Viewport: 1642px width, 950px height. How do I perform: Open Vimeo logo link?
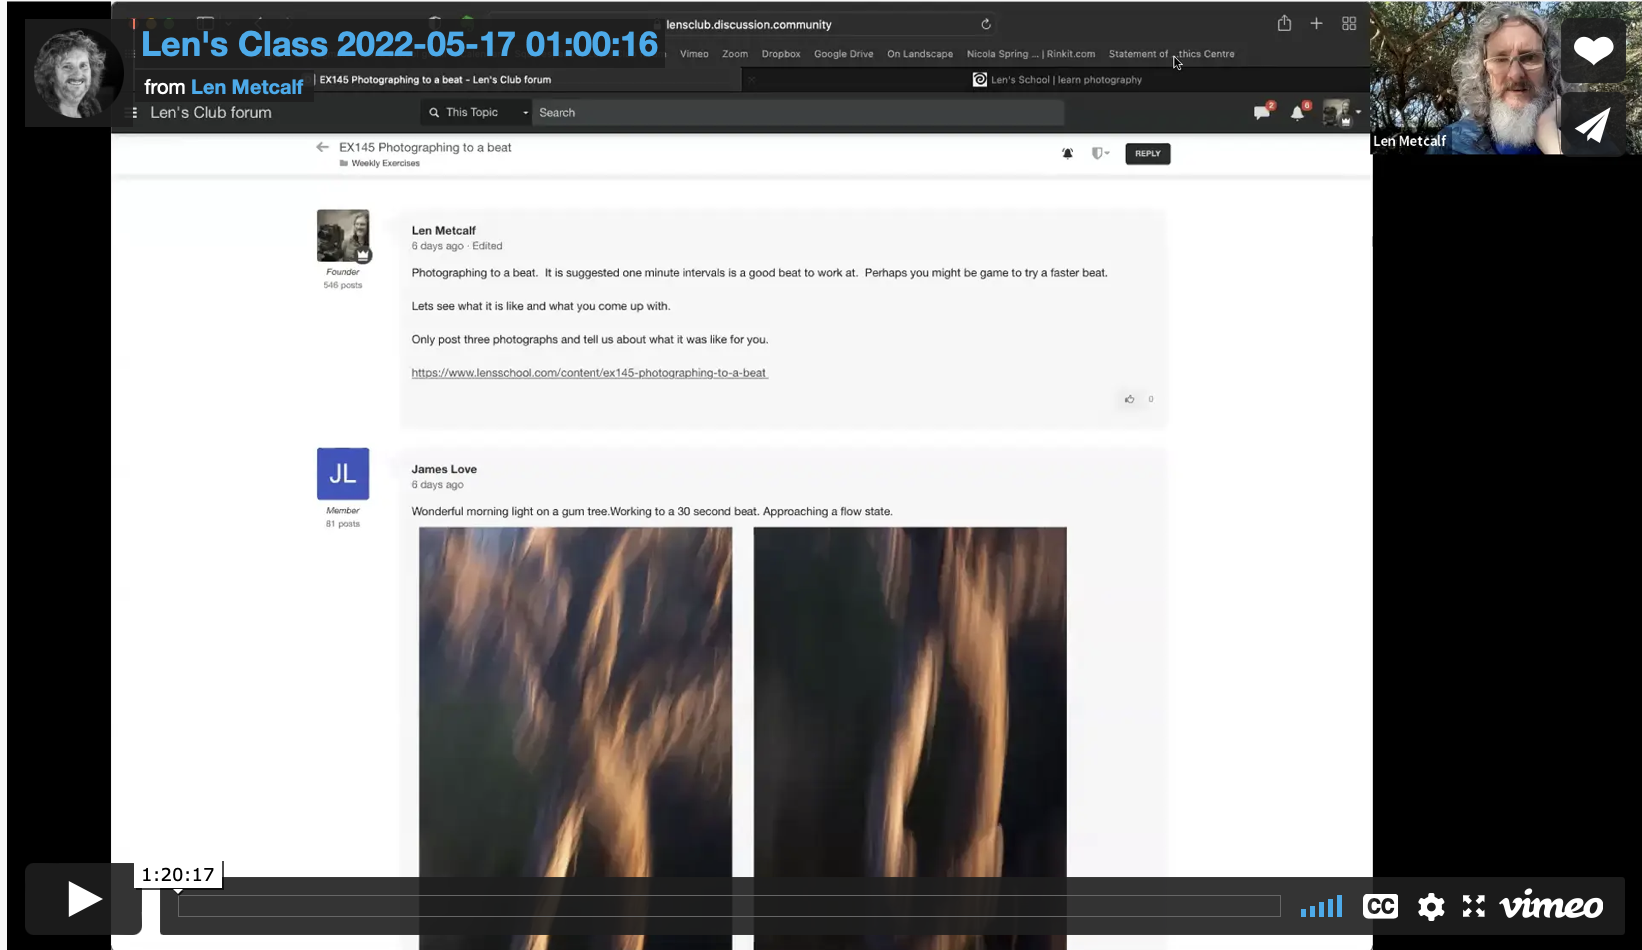coord(1551,905)
